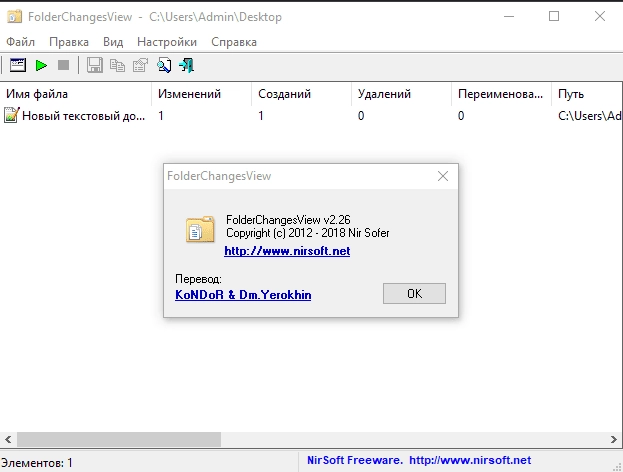623x472 pixels.
Task: Sort by Переименова... column header
Action: (x=501, y=94)
